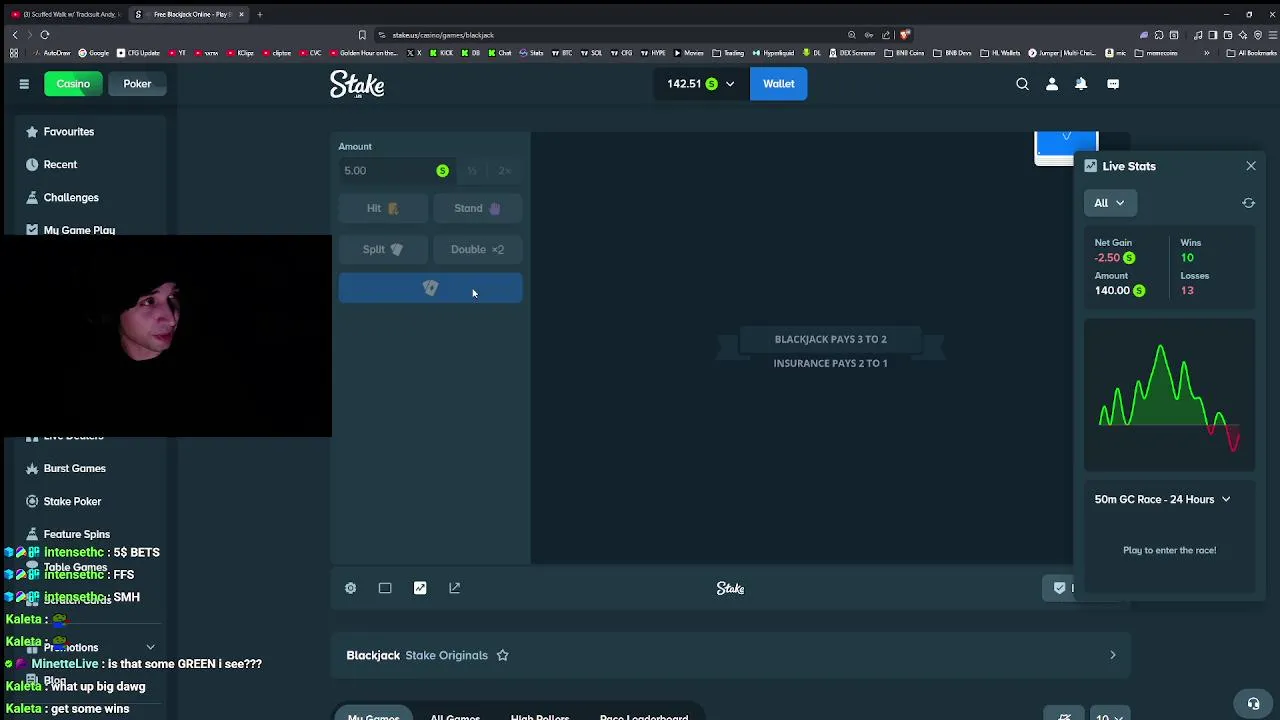
Task: Reload the page in browser toolbar
Action: click(x=45, y=35)
